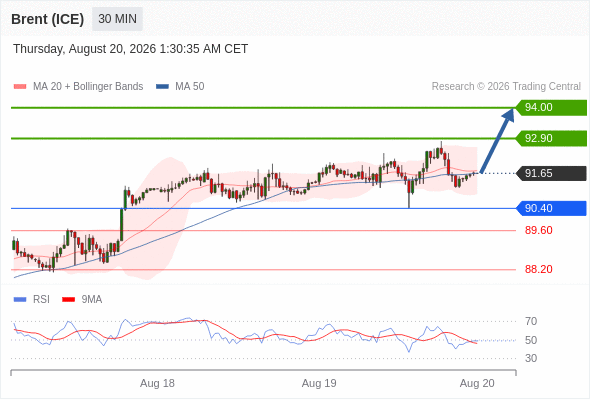Select the 92.90 resistance price tag
Image resolution: width=590 pixels, height=400 pixels.
551,138
